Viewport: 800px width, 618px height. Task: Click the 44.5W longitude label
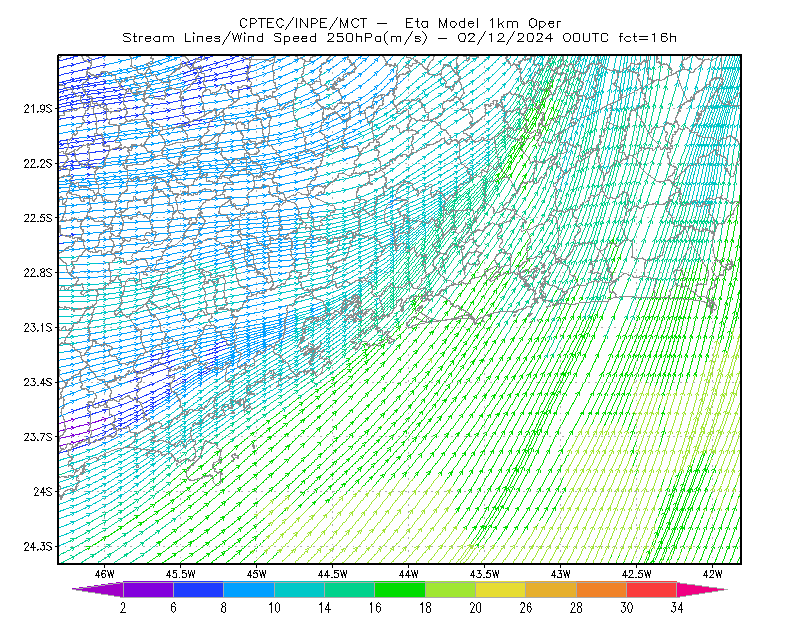pos(333,574)
